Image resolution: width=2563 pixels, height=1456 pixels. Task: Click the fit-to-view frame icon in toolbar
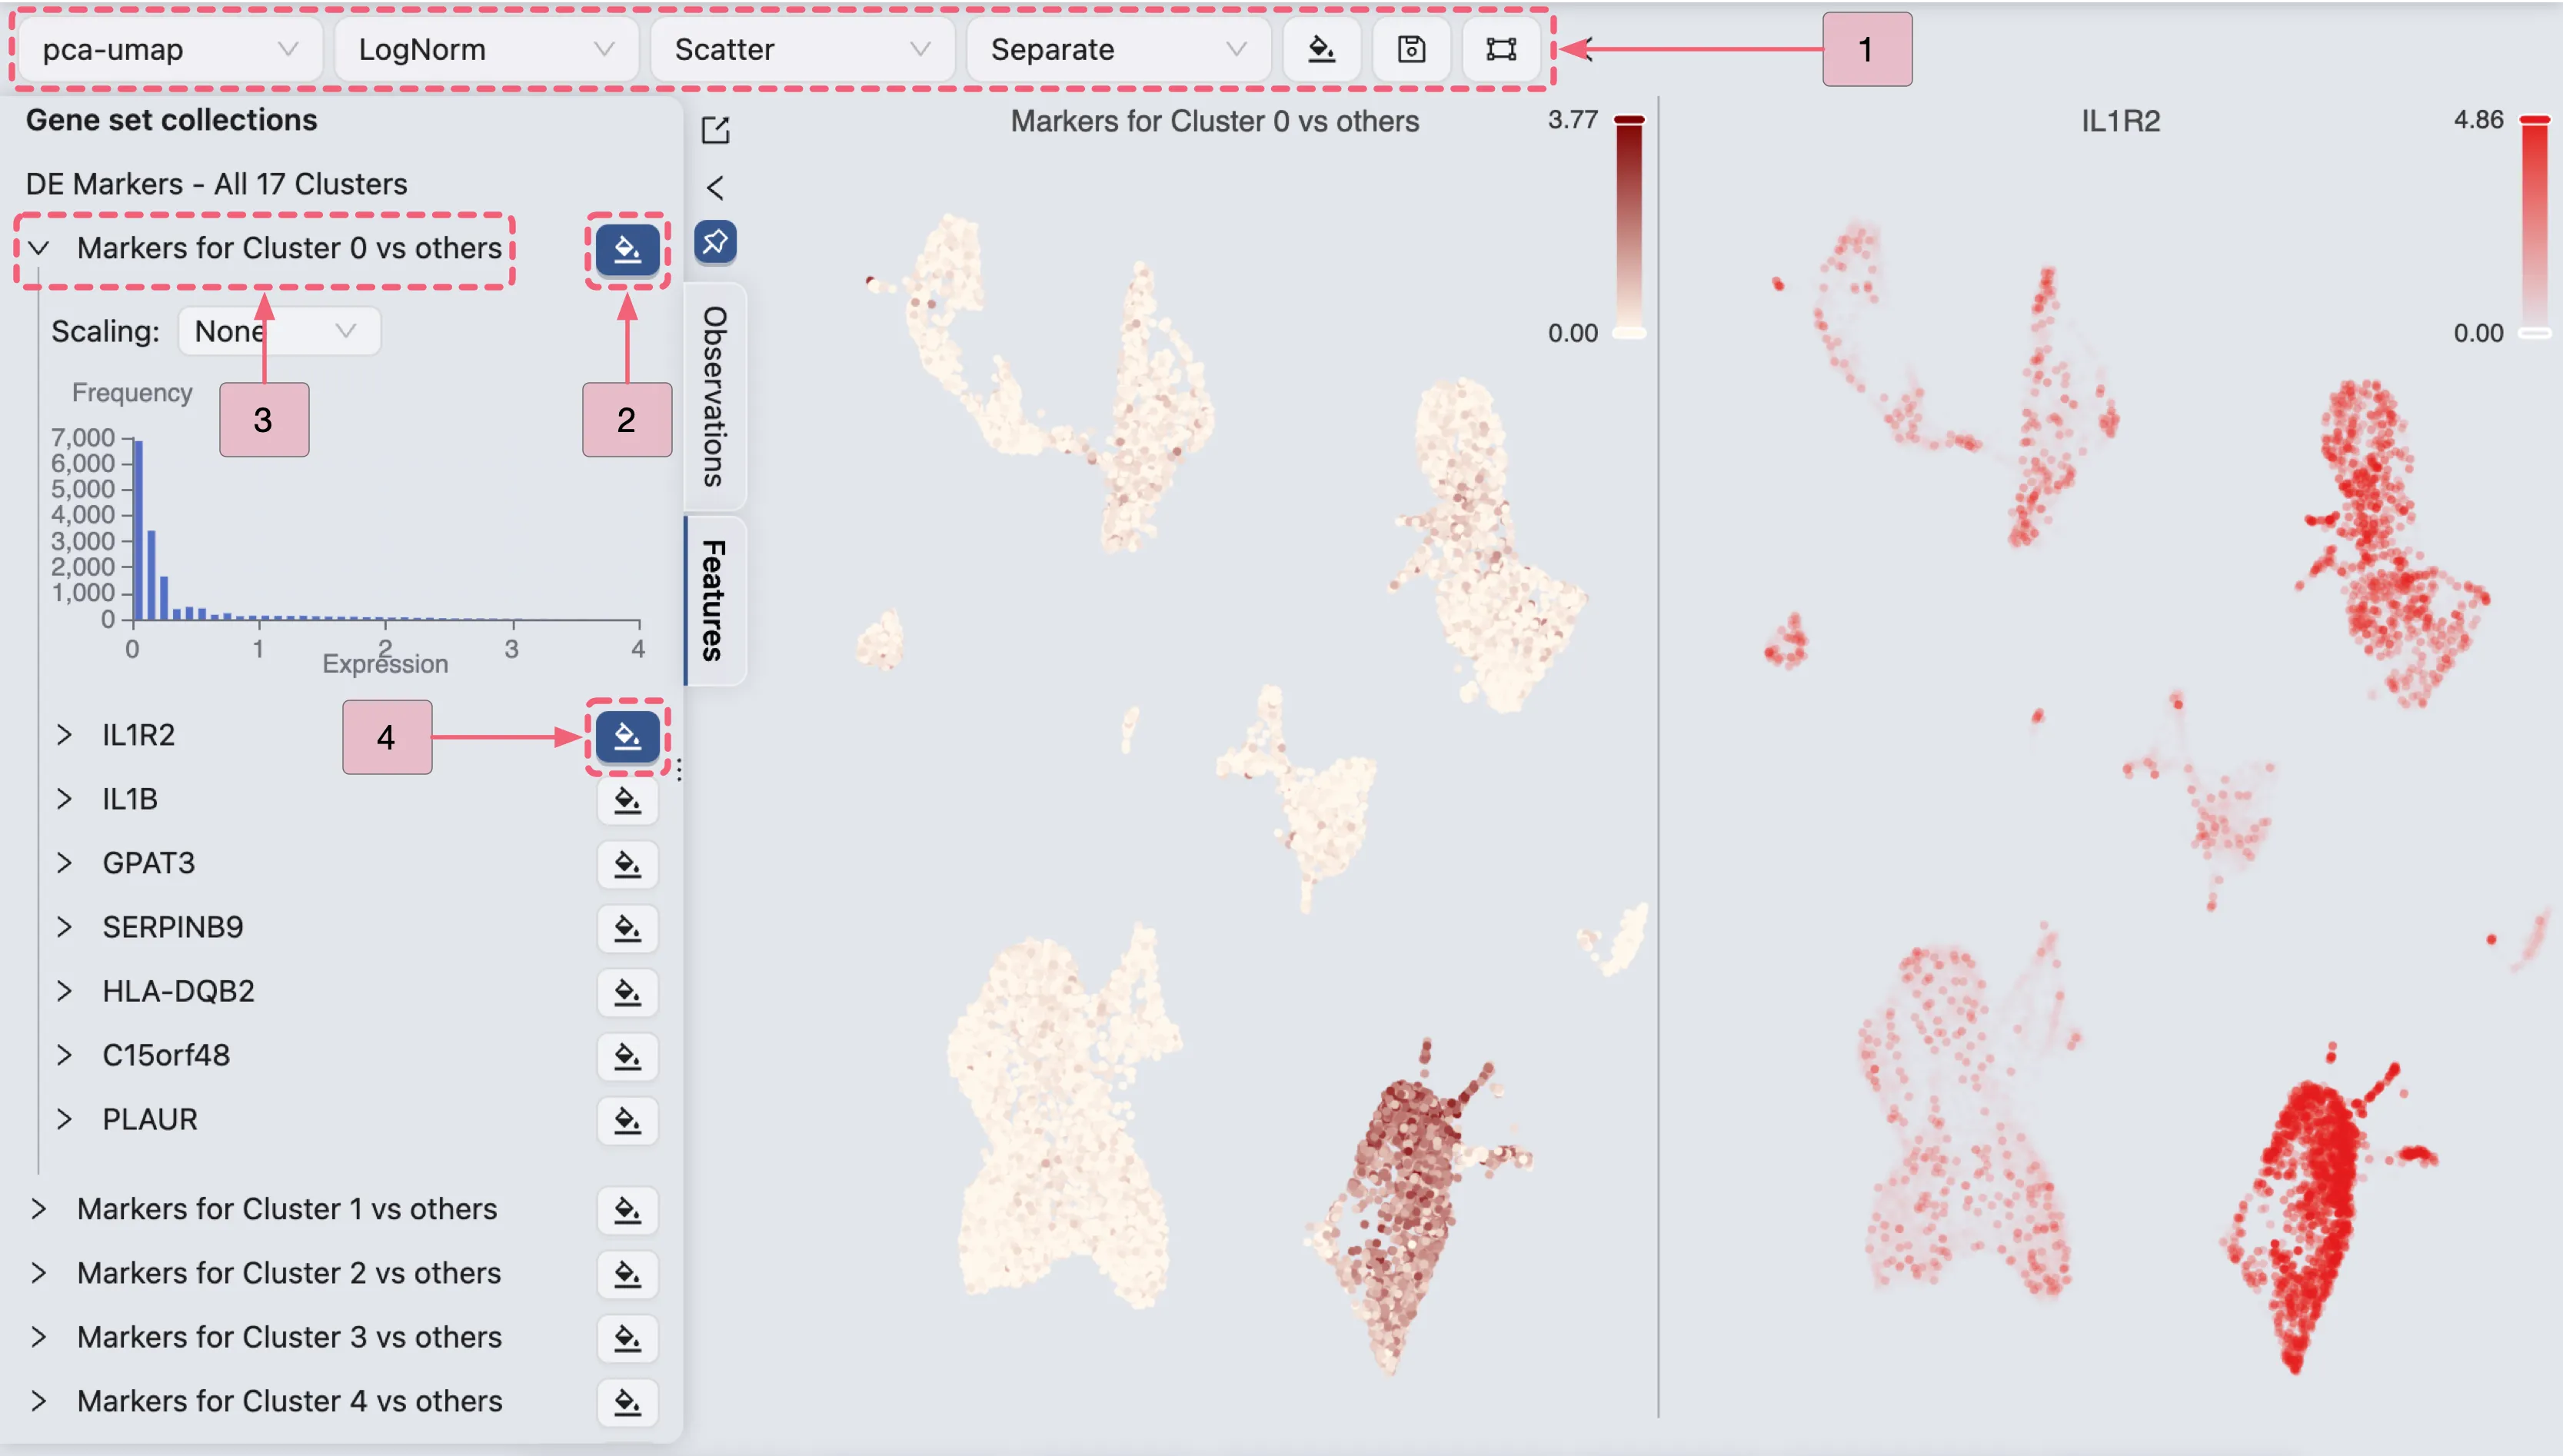coord(1500,49)
